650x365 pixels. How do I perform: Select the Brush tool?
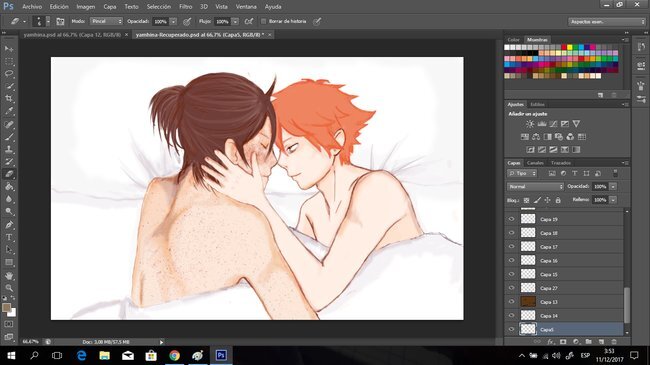click(x=9, y=136)
